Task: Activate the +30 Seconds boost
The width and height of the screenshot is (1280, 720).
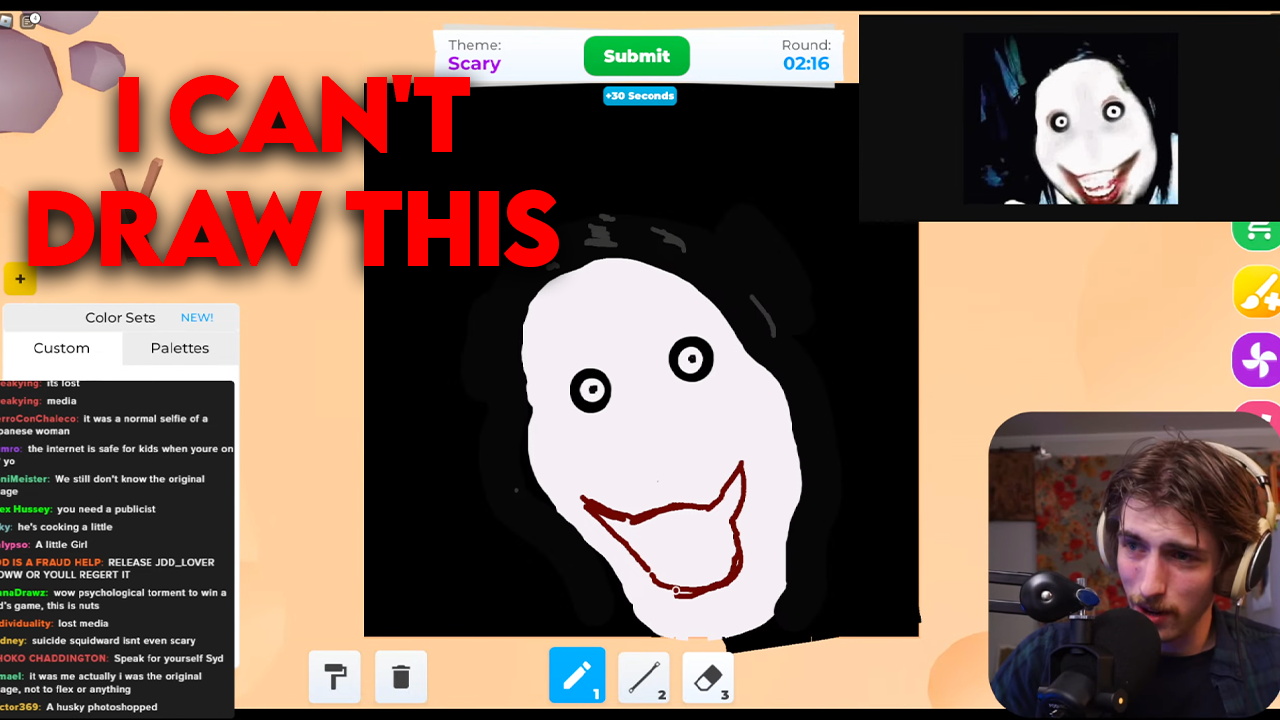Action: 639,95
